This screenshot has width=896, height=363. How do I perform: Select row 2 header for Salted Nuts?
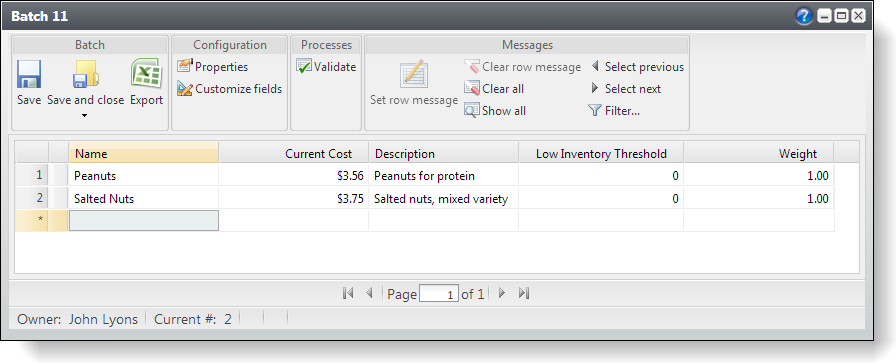[32, 198]
